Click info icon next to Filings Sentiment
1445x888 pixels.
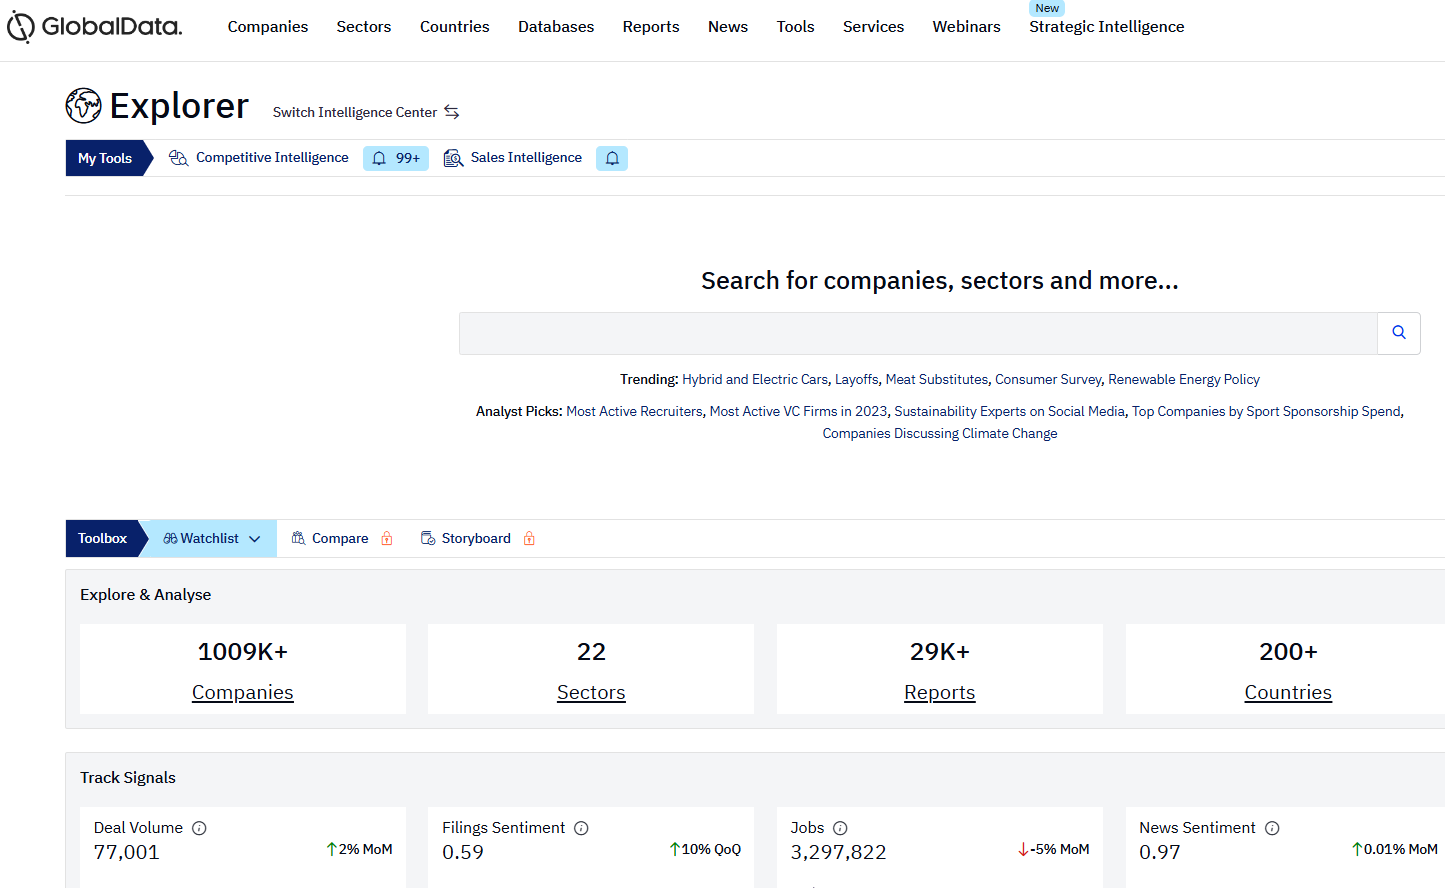coord(581,828)
